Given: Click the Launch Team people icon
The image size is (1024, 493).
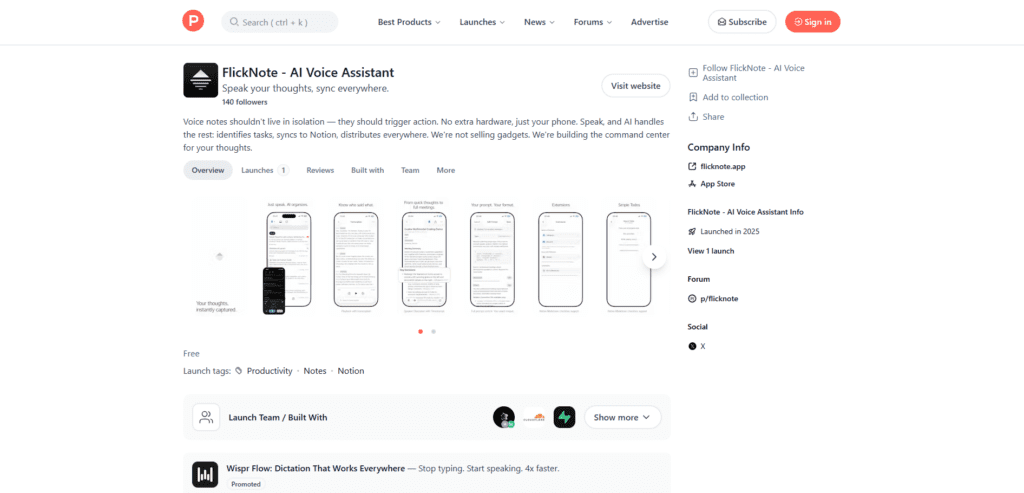Looking at the screenshot, I should (206, 417).
